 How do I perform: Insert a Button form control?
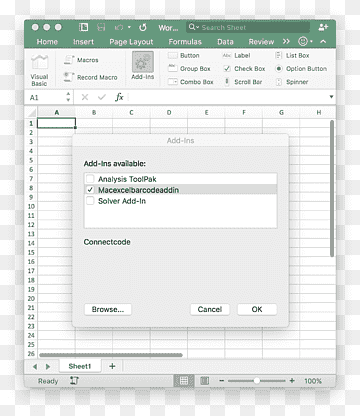pos(183,55)
